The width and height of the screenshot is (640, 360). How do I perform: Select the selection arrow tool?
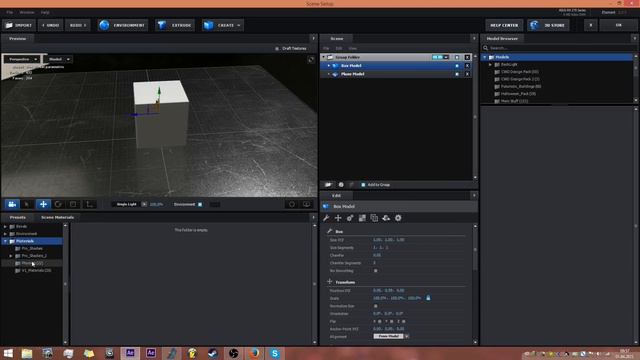click(x=27, y=204)
